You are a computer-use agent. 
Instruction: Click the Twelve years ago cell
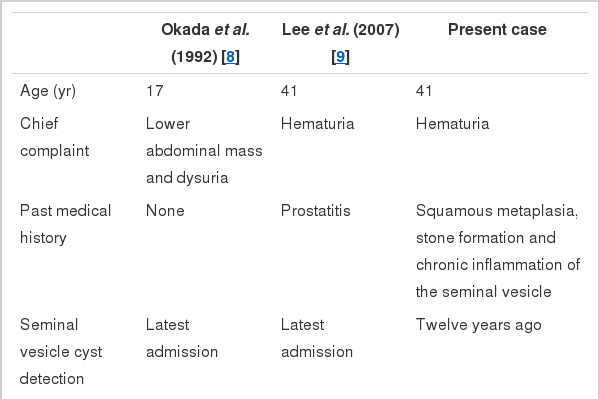point(478,325)
